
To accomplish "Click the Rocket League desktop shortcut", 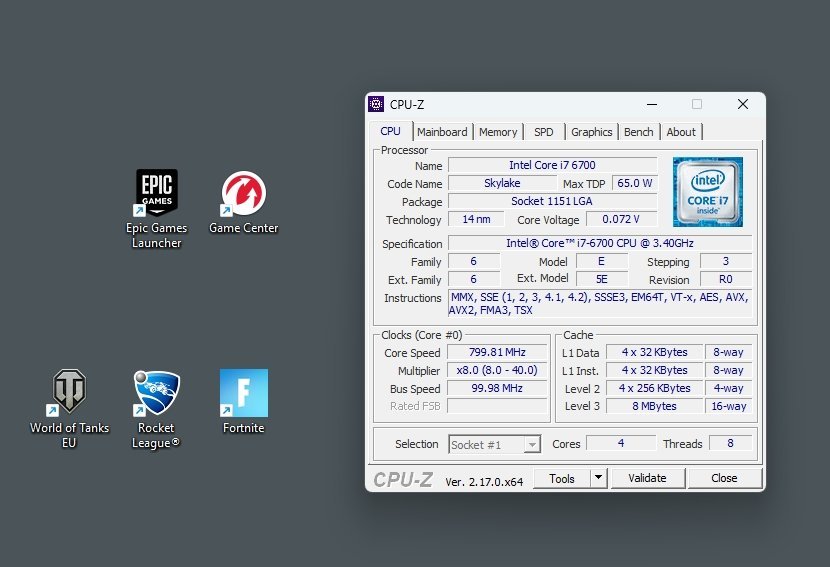I will pos(156,394).
